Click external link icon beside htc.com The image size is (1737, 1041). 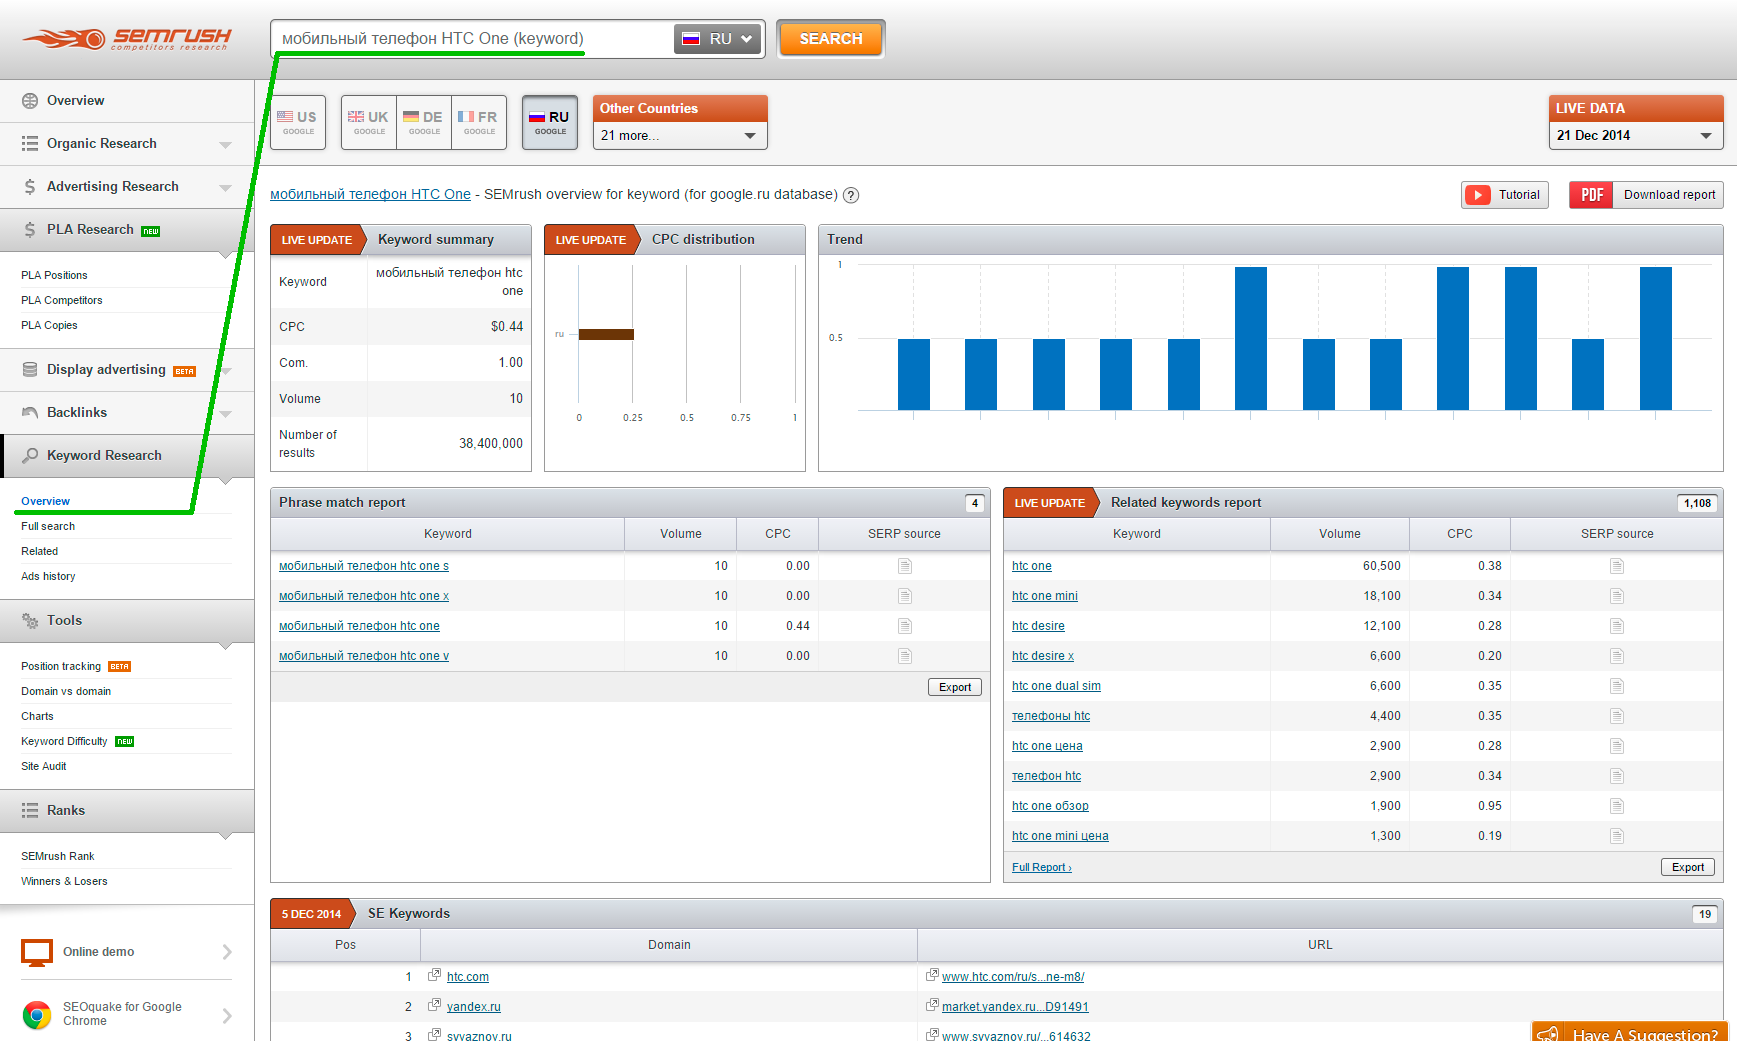tap(435, 976)
